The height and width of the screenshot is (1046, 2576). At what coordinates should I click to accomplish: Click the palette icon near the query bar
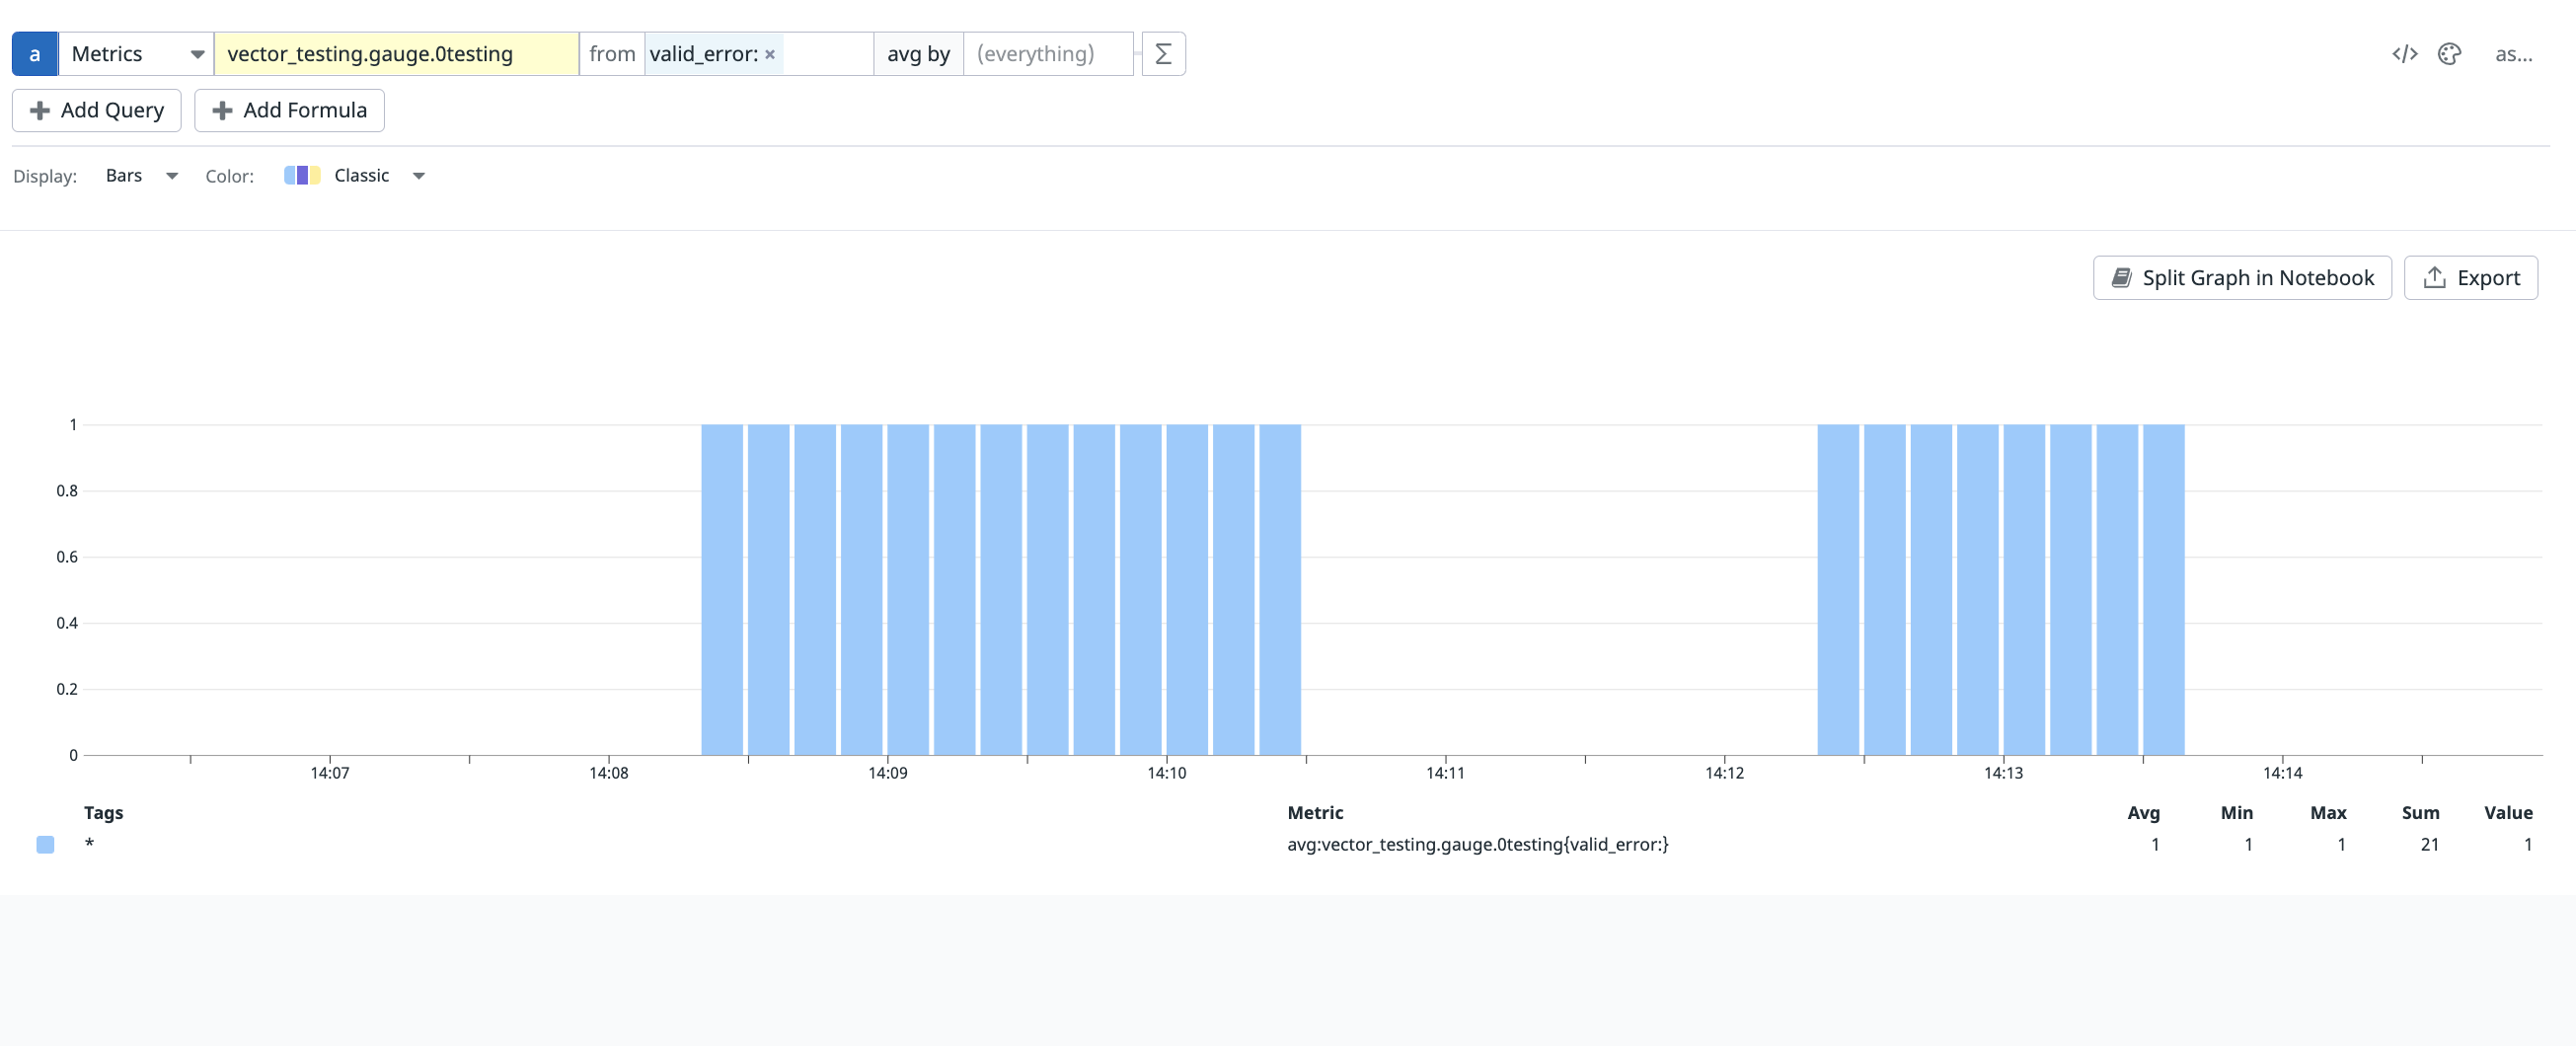[2450, 53]
